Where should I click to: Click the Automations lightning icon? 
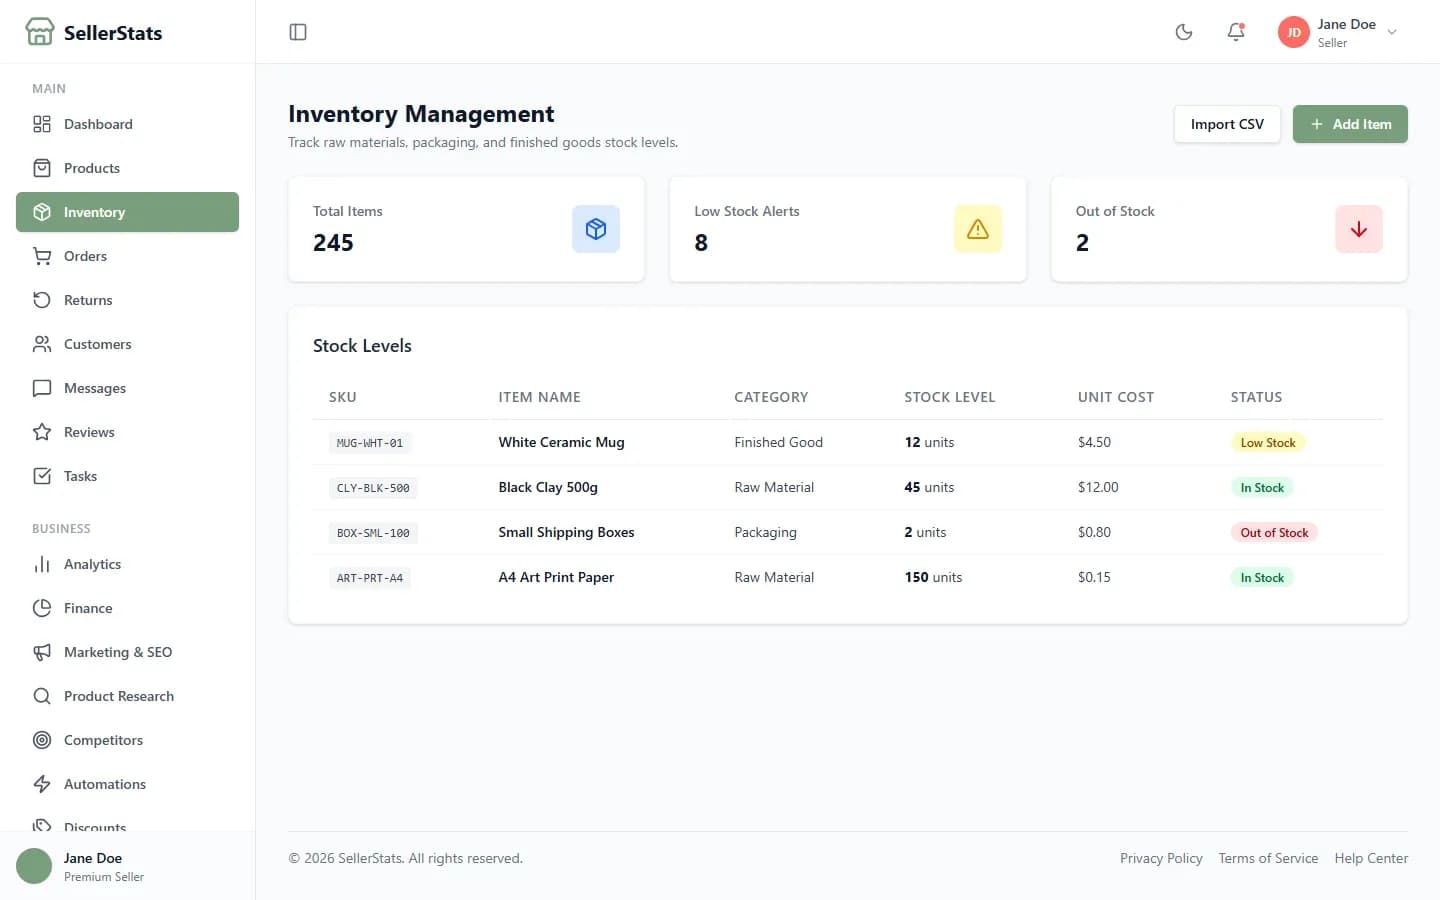click(x=42, y=784)
